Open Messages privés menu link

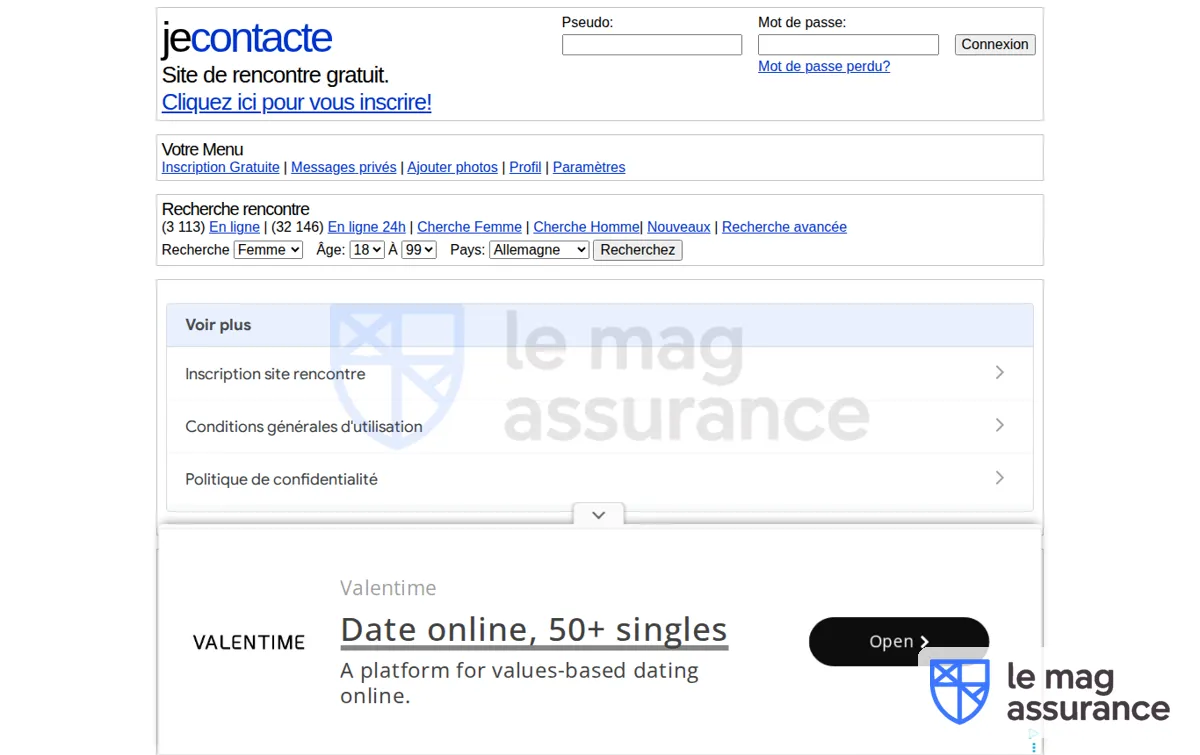[x=344, y=168]
